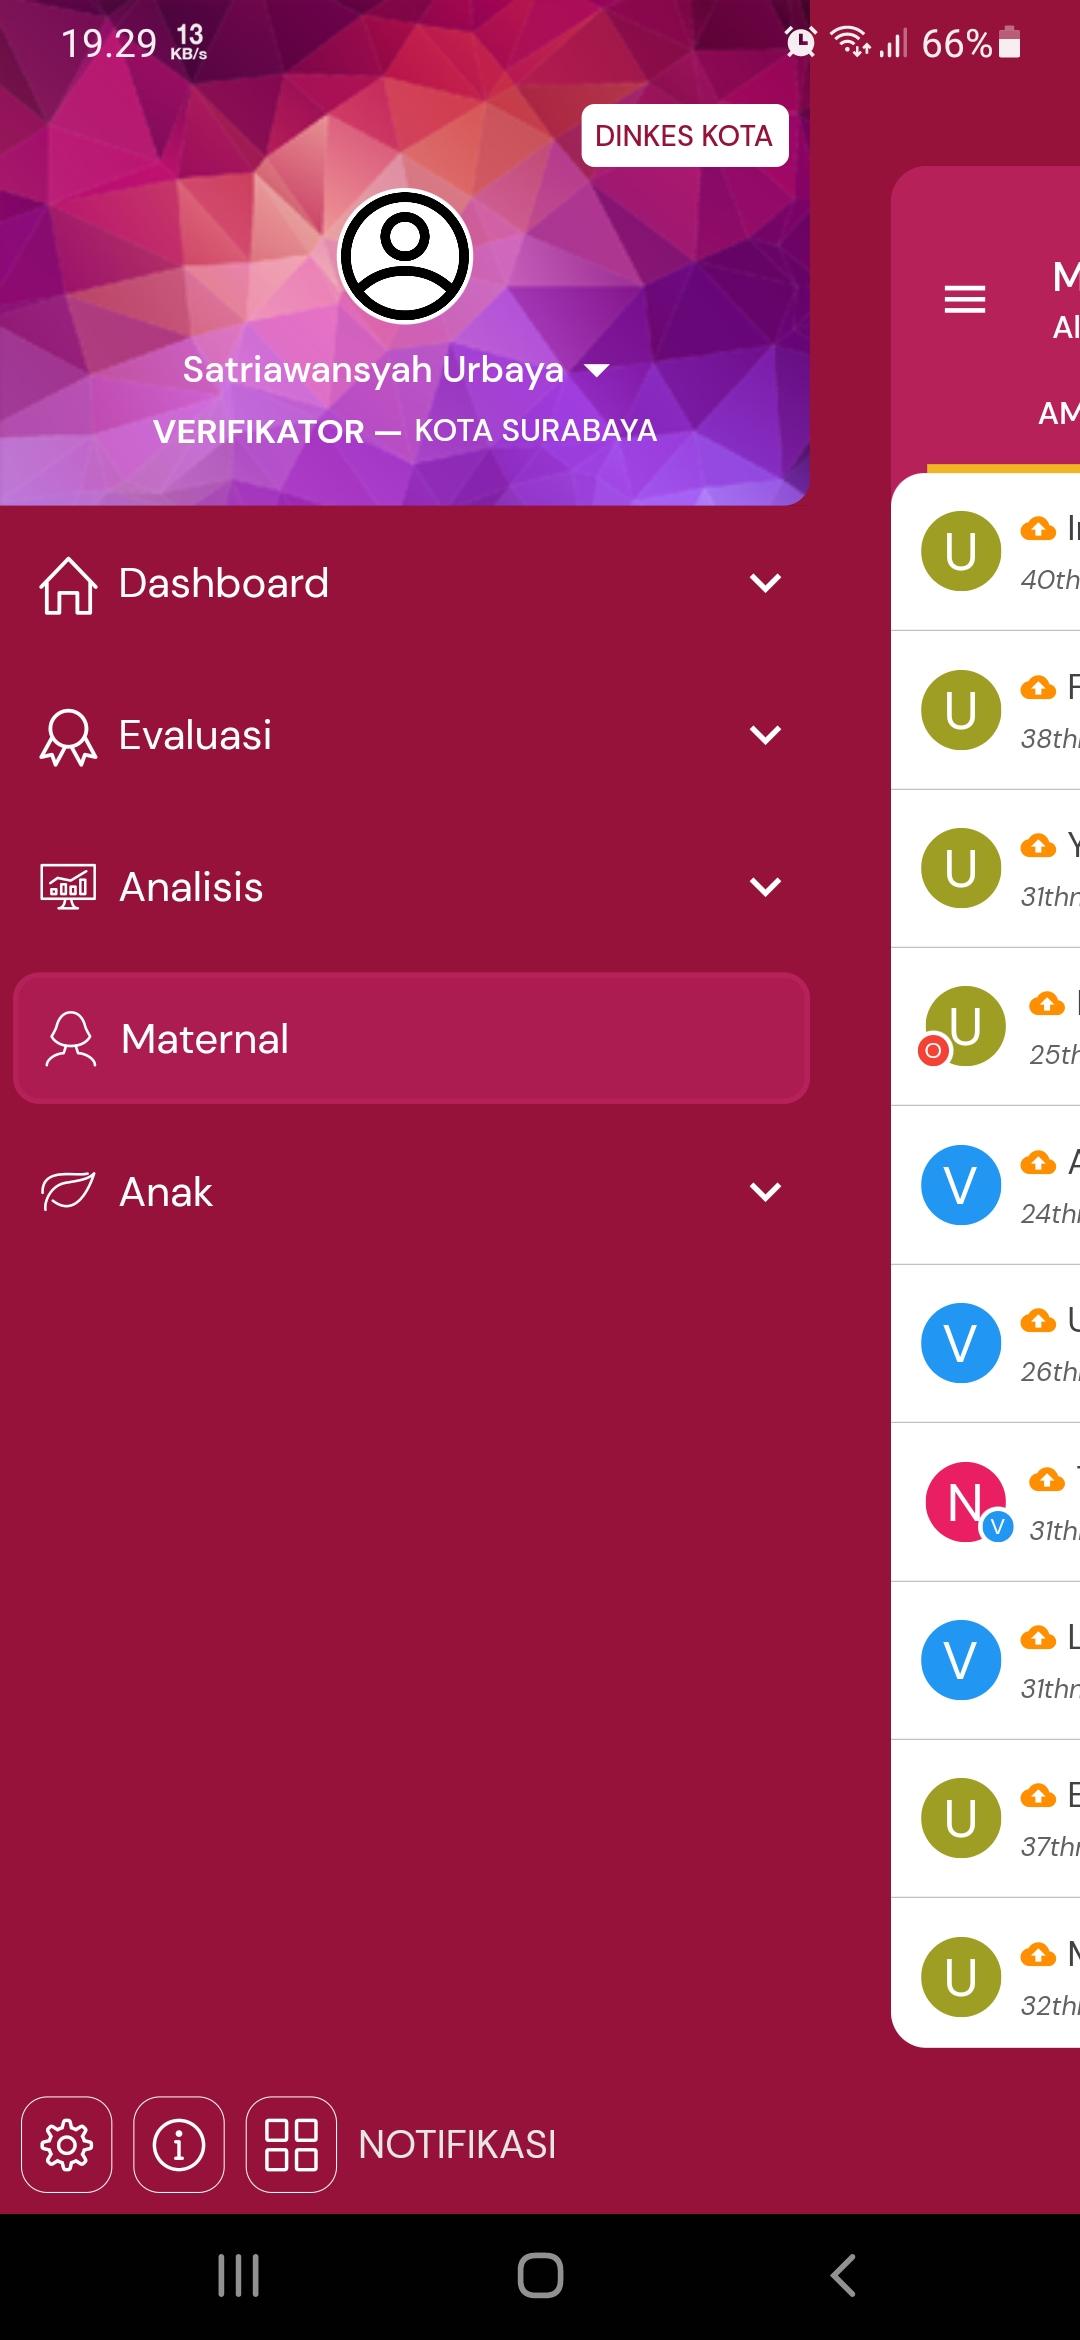Viewport: 1080px width, 2340px height.
Task: Tap the Android home button
Action: [x=540, y=2276]
